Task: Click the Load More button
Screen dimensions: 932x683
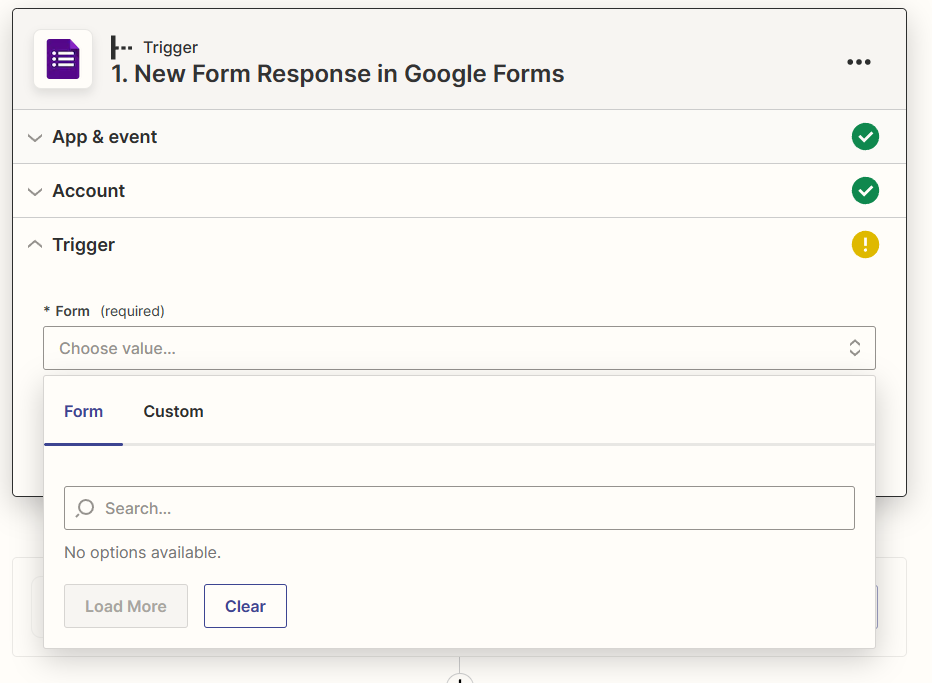Action: [126, 606]
